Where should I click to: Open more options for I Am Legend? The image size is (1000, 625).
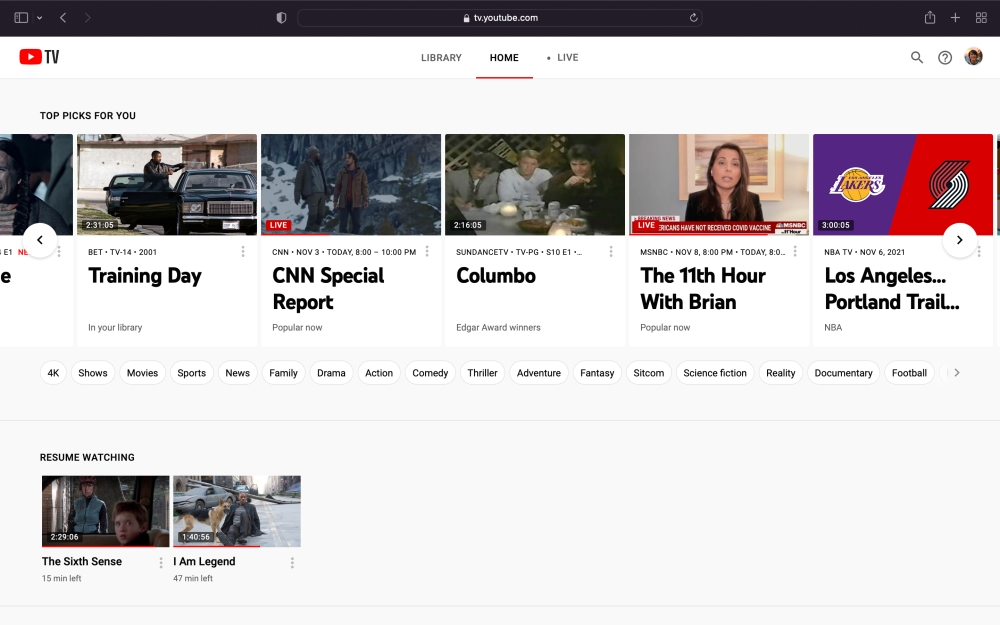point(292,563)
